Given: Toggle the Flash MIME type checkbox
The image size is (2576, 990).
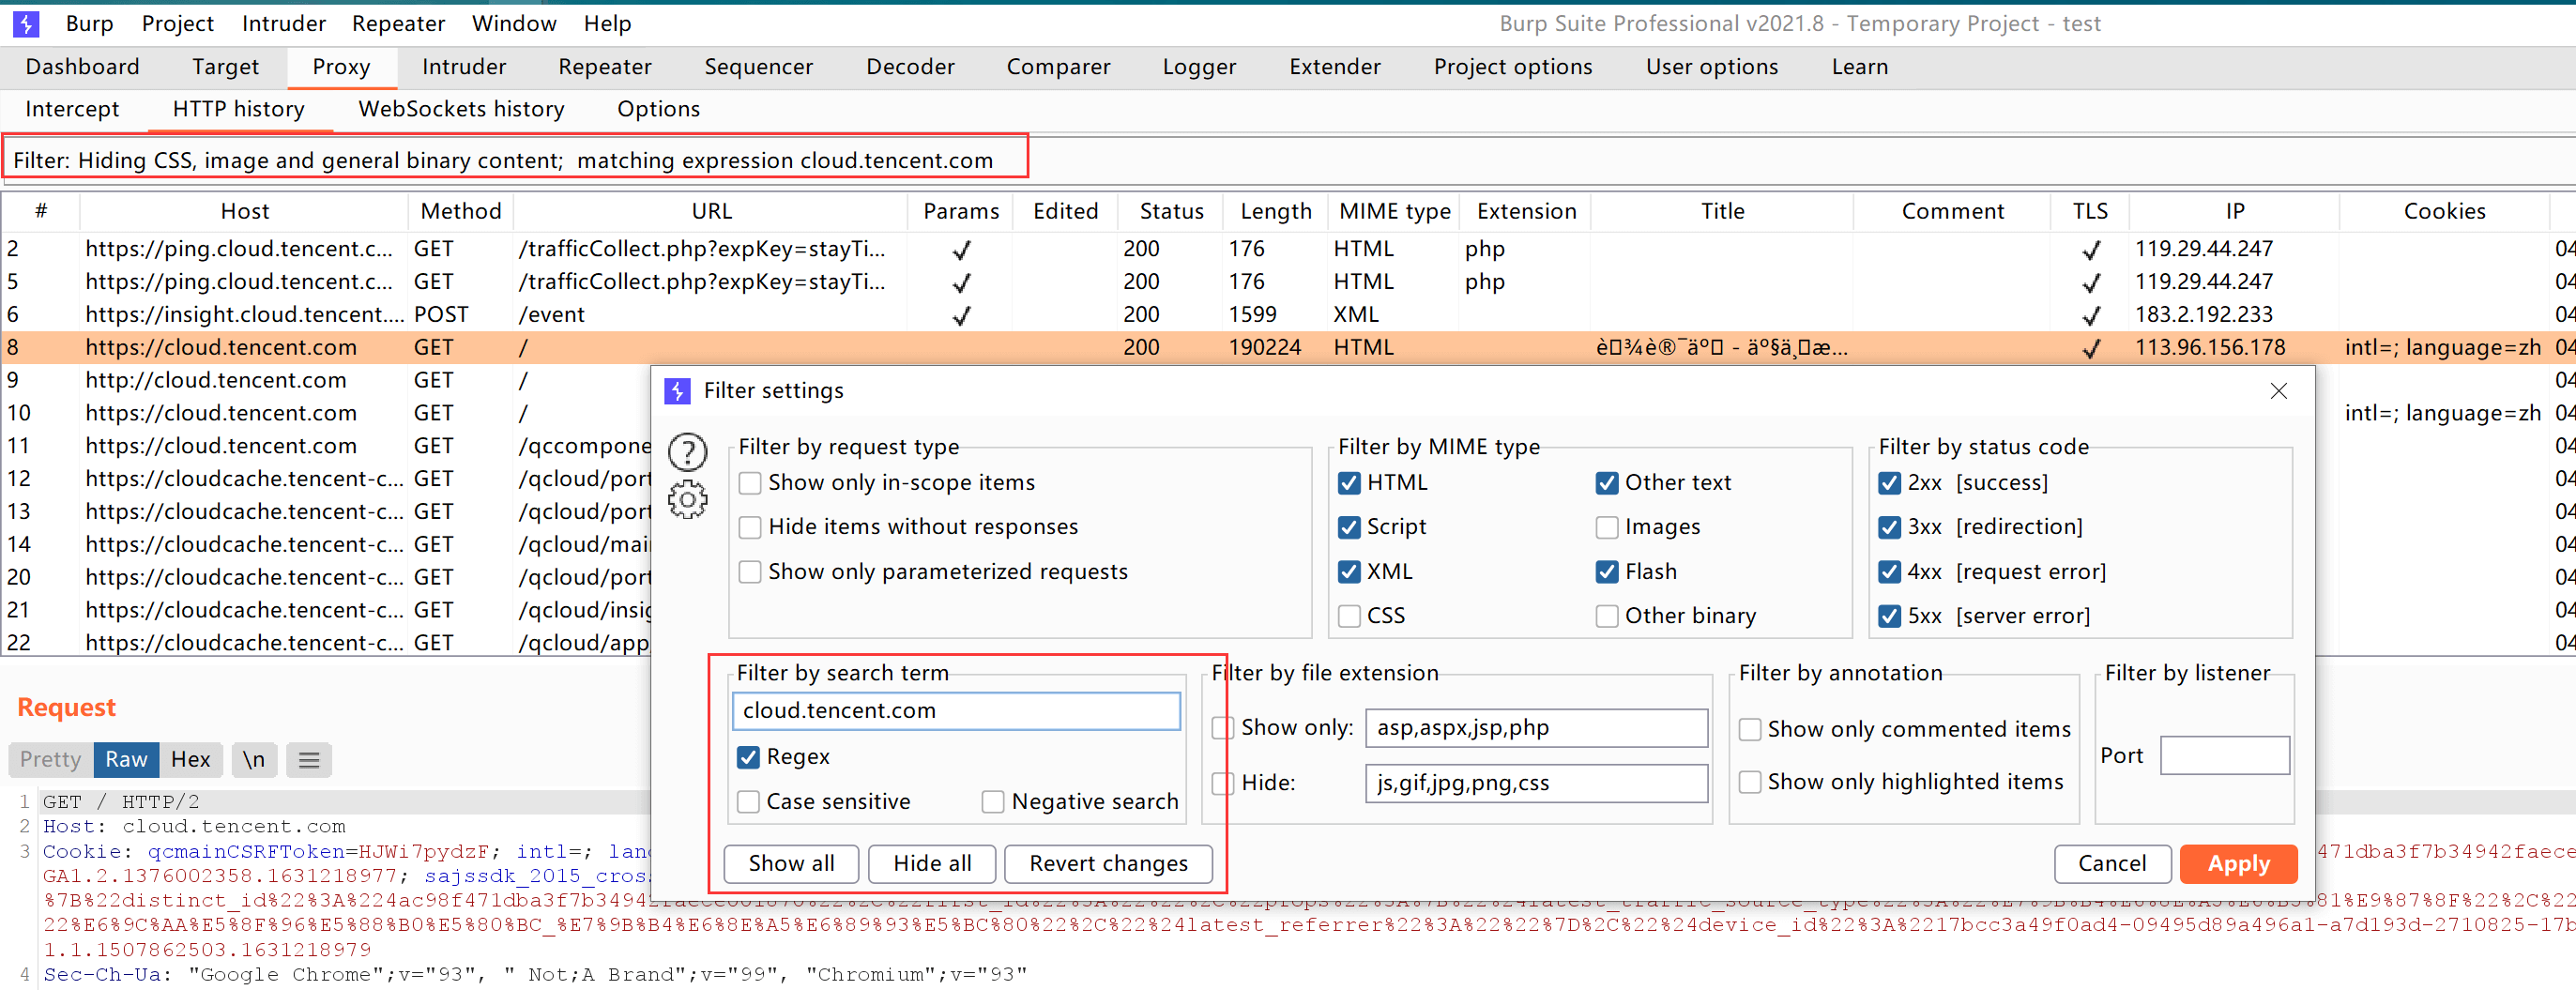Looking at the screenshot, I should tap(1607, 572).
